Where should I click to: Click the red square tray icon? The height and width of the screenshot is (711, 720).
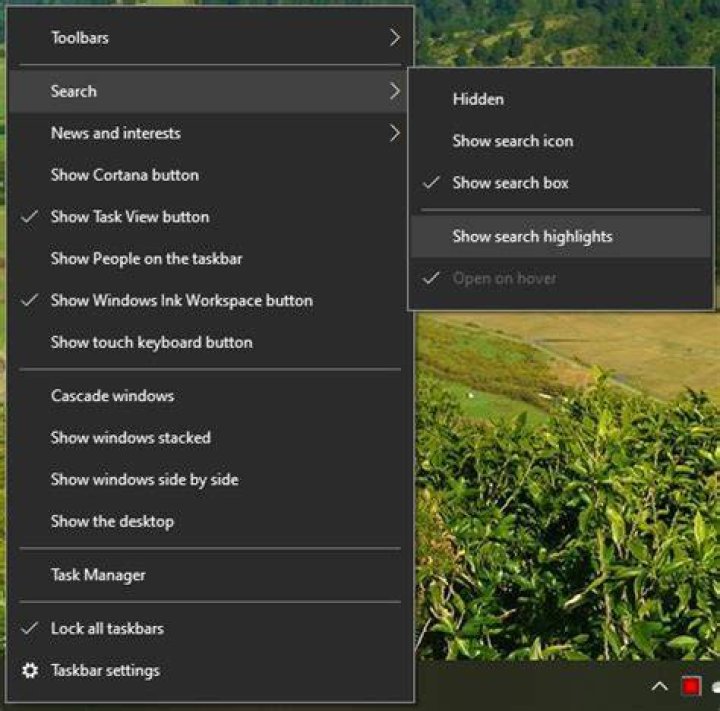(x=691, y=687)
